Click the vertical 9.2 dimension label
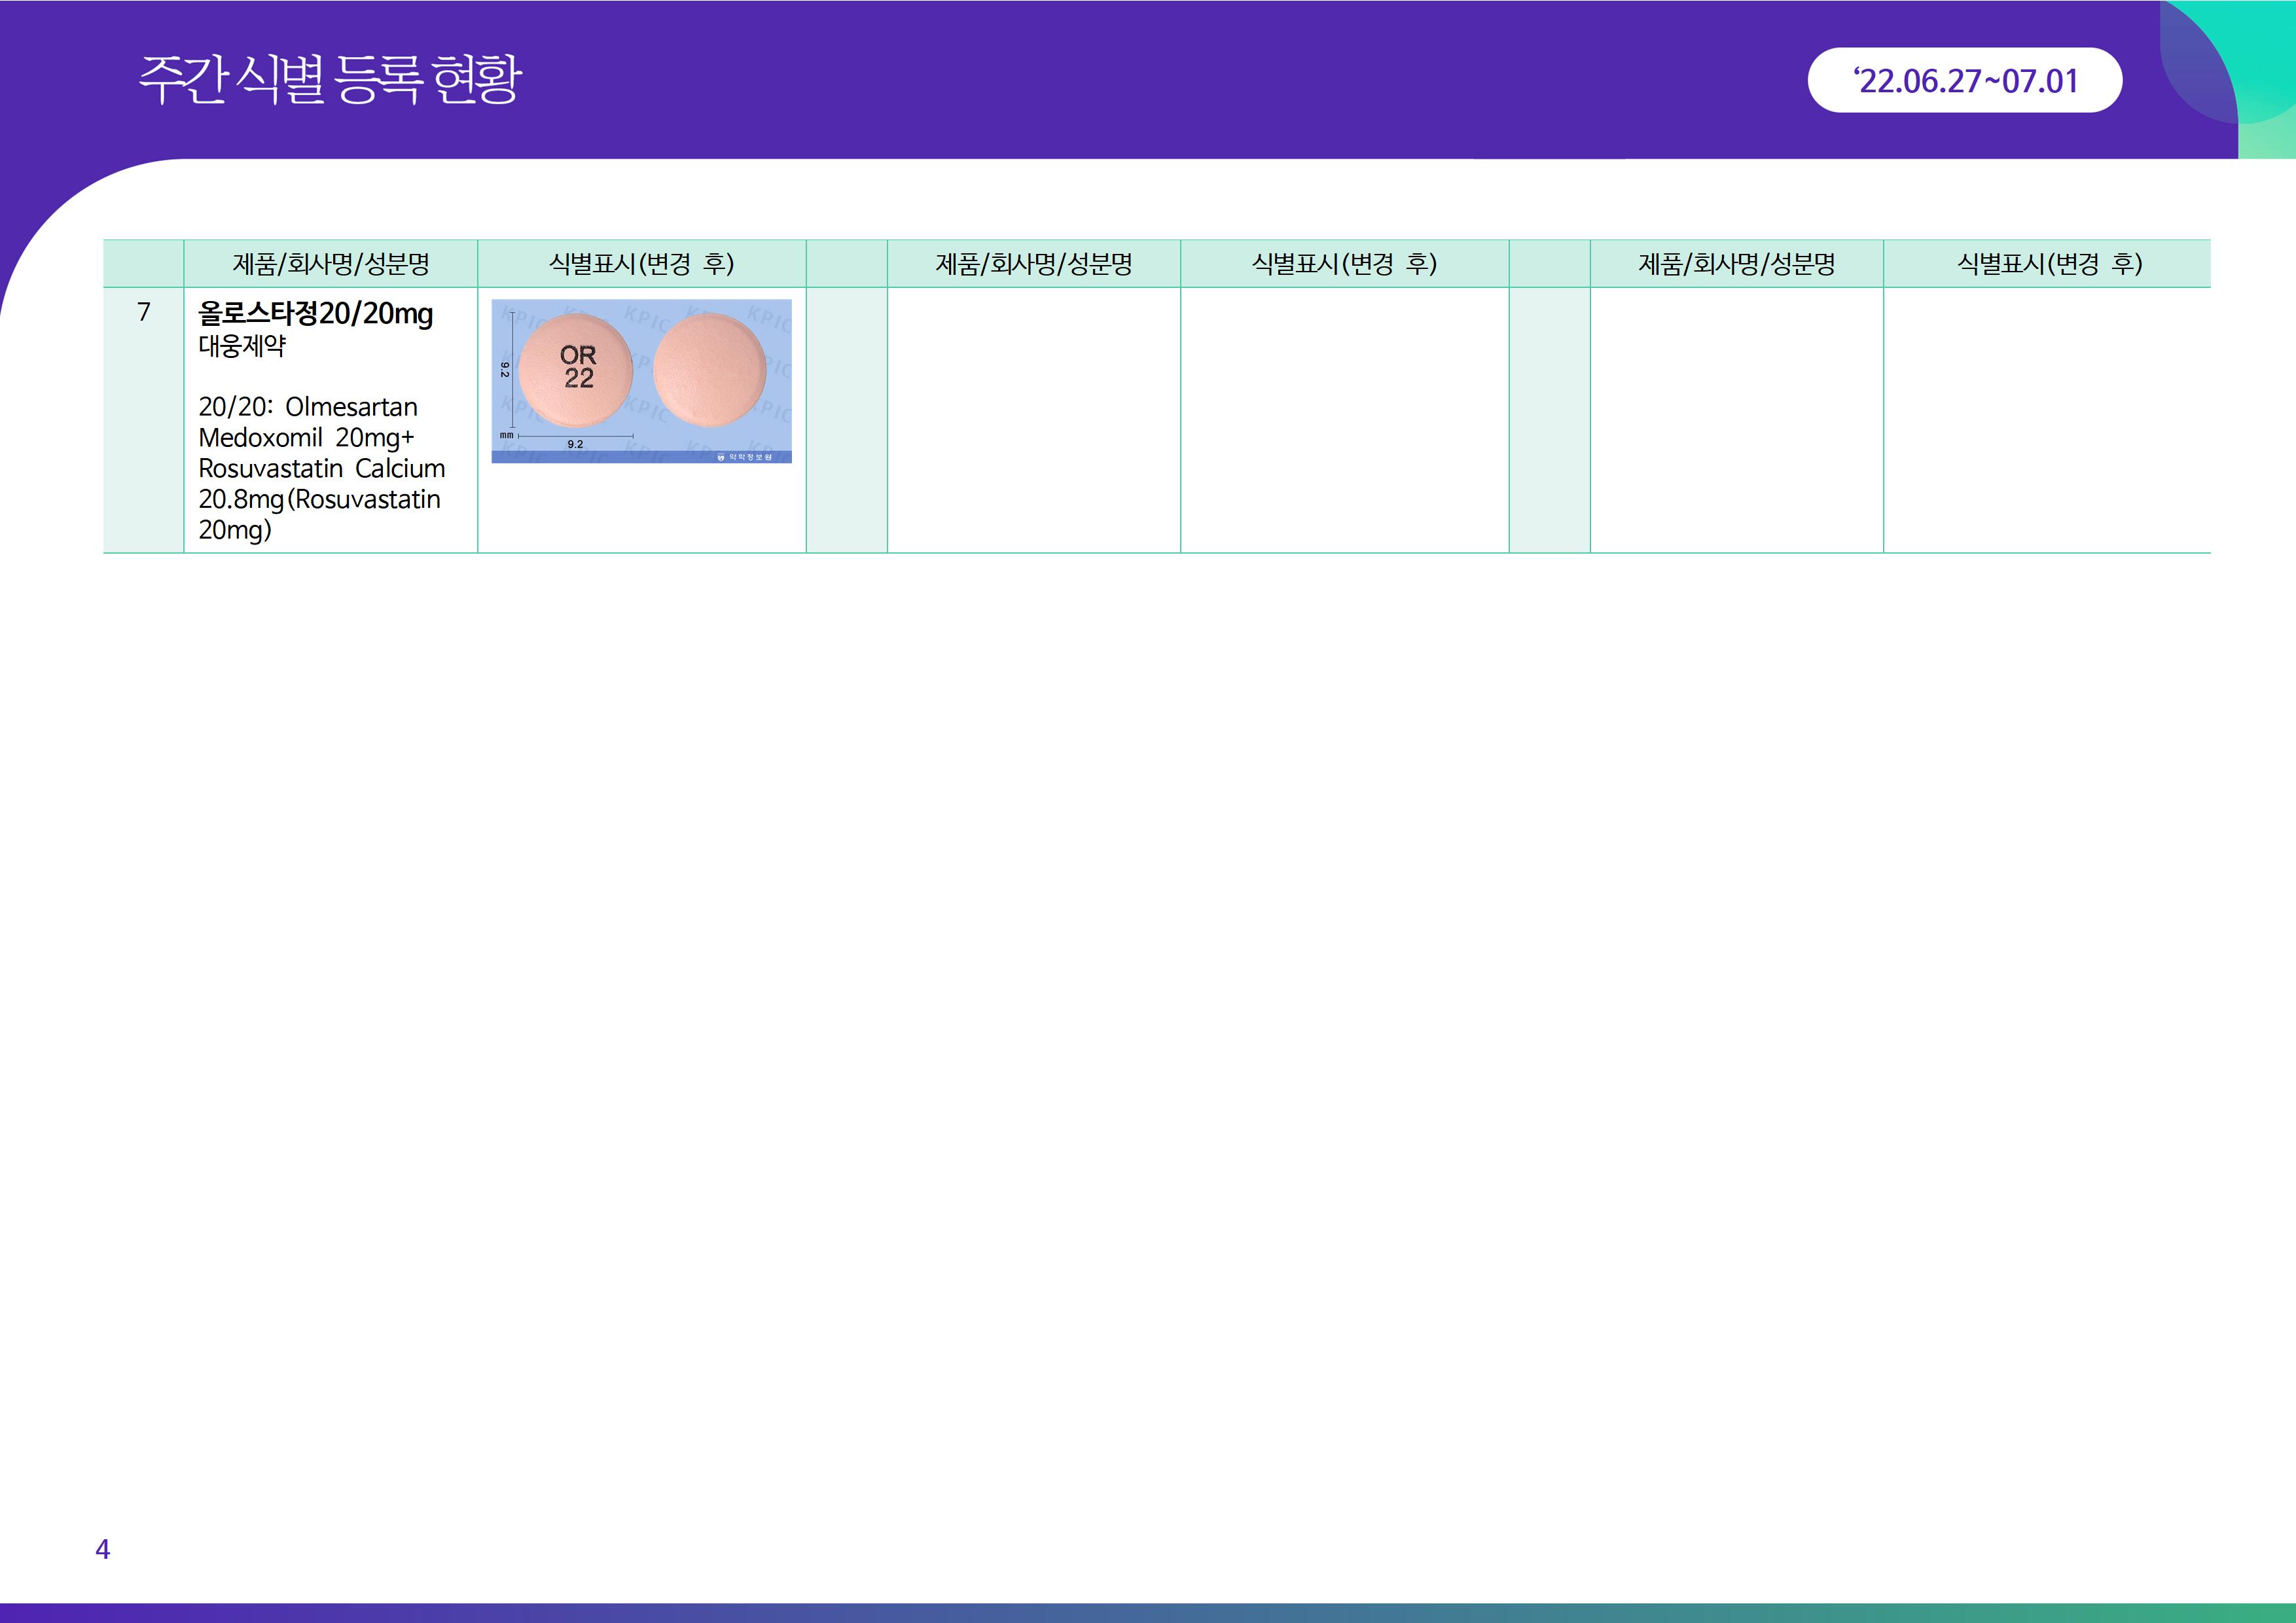2296x1623 pixels. point(505,369)
